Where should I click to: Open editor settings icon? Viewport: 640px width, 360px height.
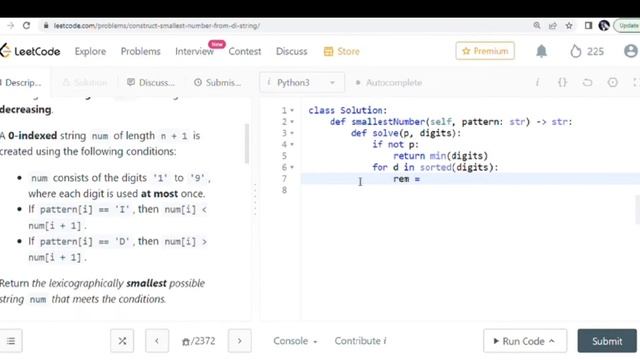pyautogui.click(x=613, y=82)
